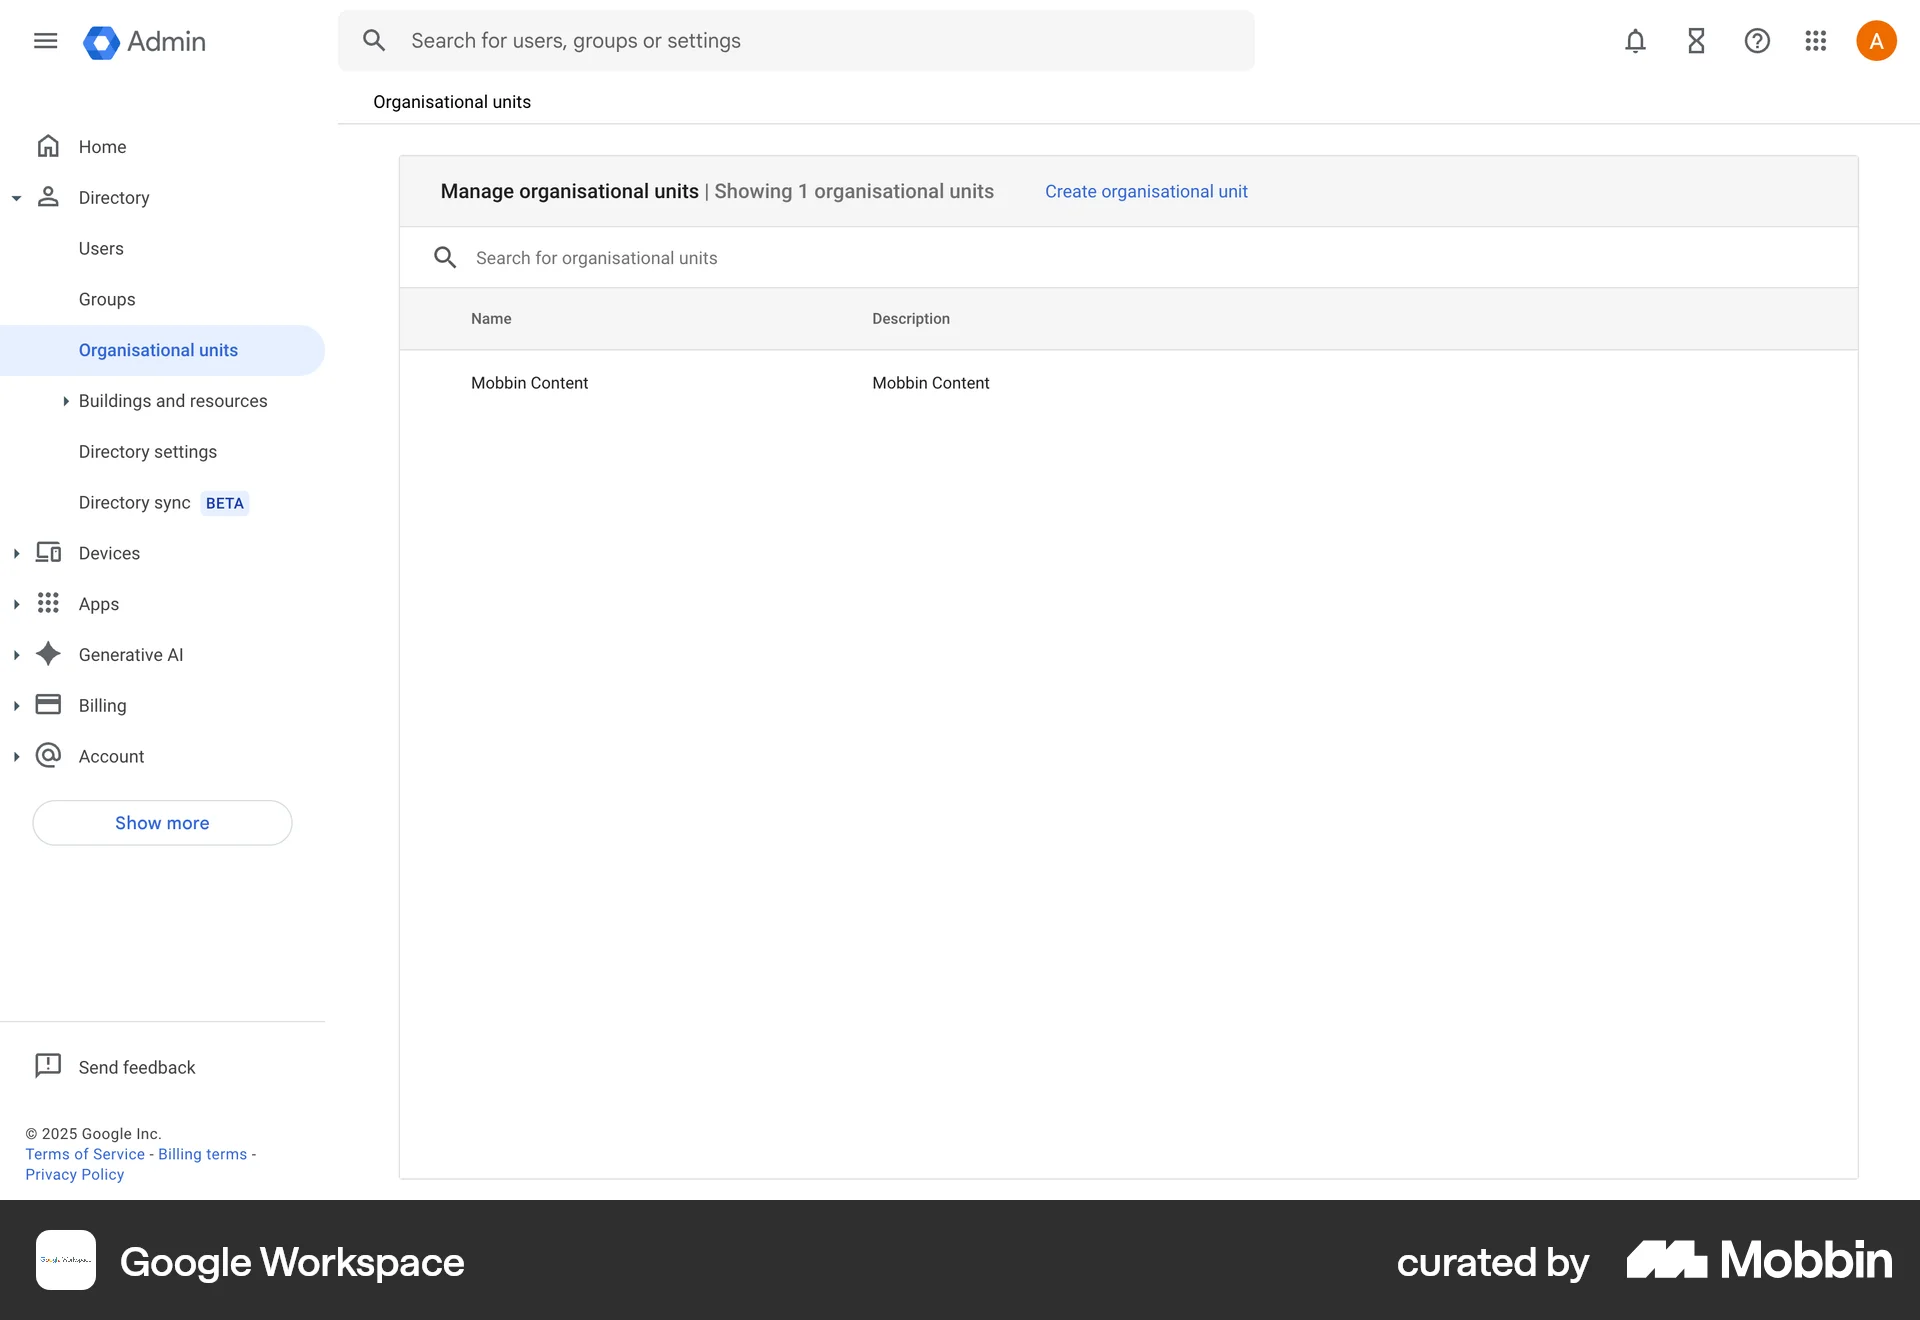The image size is (1920, 1320).
Task: Select the Devices icon
Action: click(48, 552)
